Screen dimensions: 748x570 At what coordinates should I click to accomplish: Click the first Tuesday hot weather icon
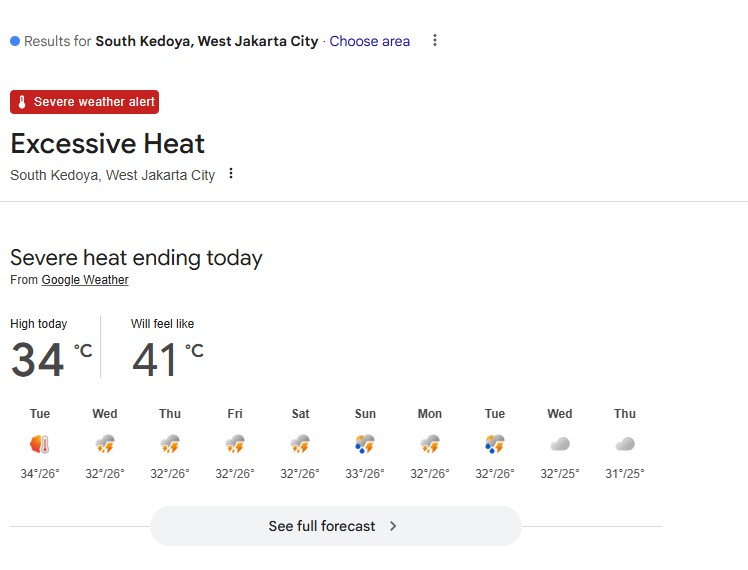point(40,444)
